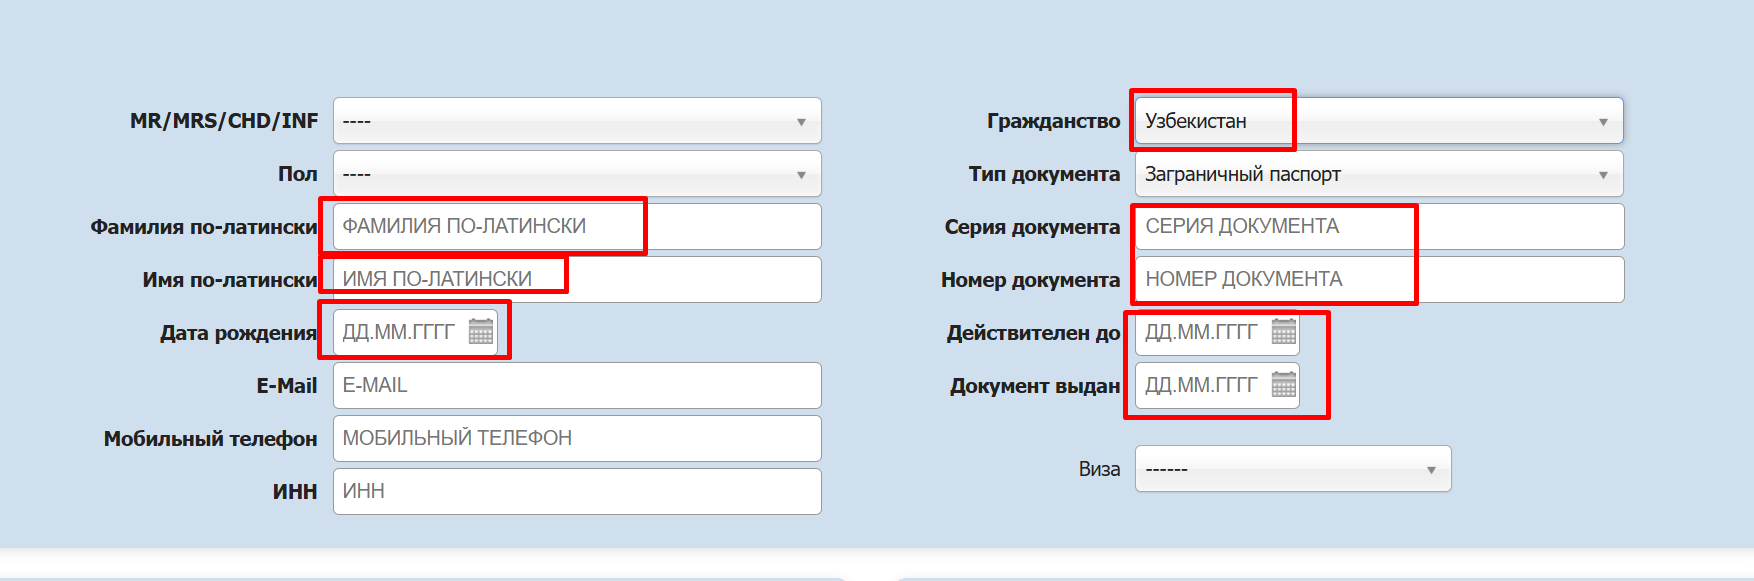Focus the Серия документа field

(1378, 227)
